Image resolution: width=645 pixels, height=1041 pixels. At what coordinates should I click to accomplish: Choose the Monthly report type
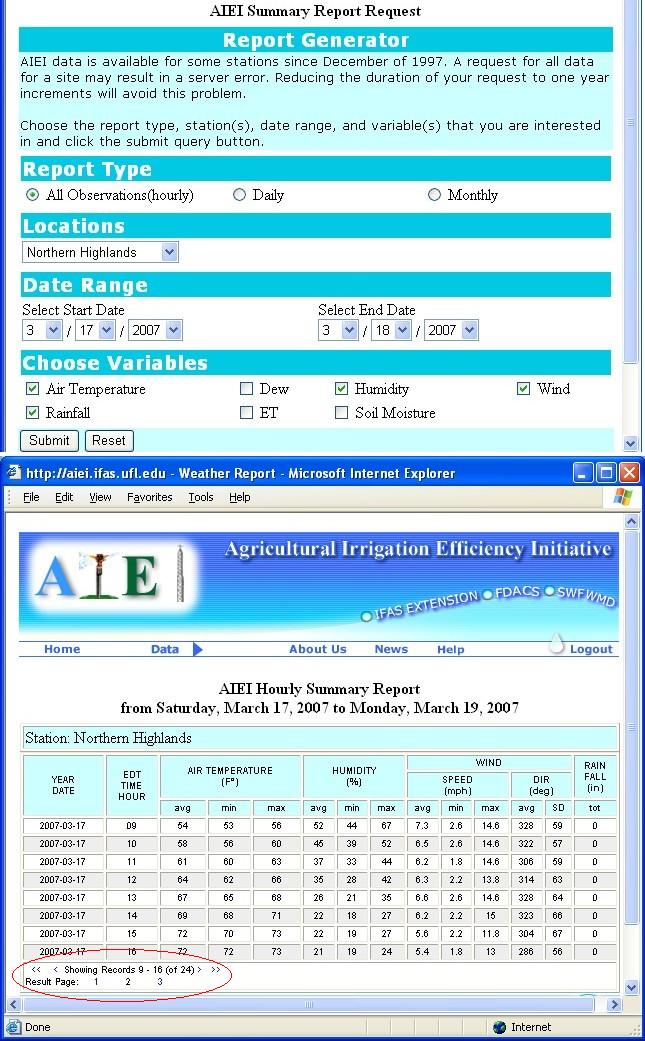pos(434,195)
